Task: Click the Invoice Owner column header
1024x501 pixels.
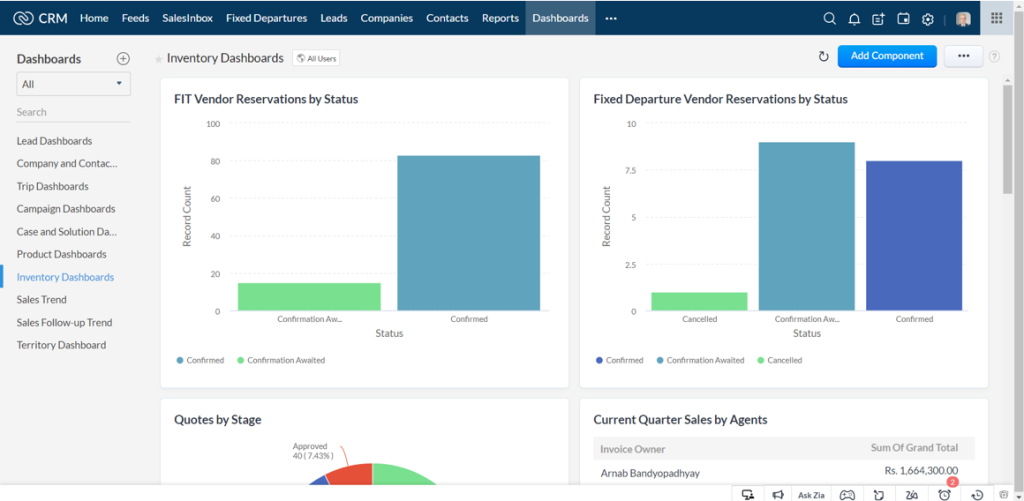Action: tap(633, 449)
